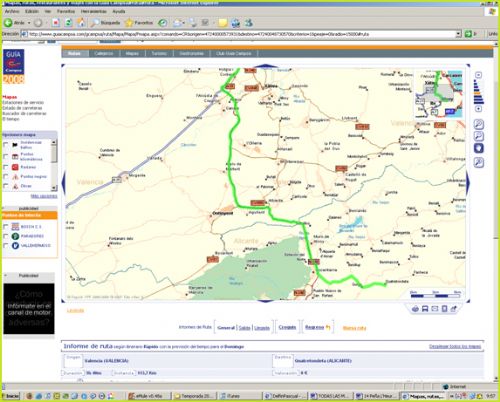Image resolution: width=500 pixels, height=402 pixels.
Task: Click the overview mini-map thumbnail
Action: click(438, 94)
